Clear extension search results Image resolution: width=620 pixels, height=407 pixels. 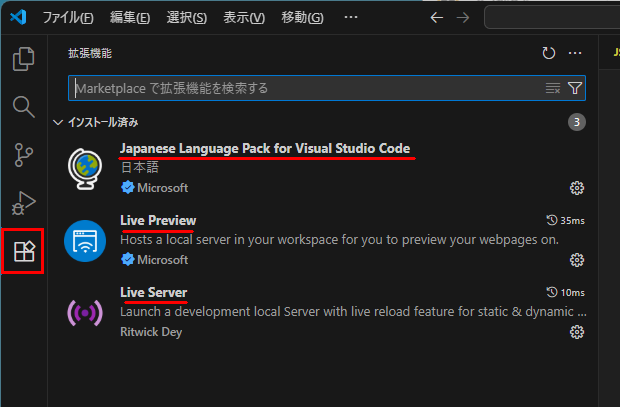(x=553, y=88)
